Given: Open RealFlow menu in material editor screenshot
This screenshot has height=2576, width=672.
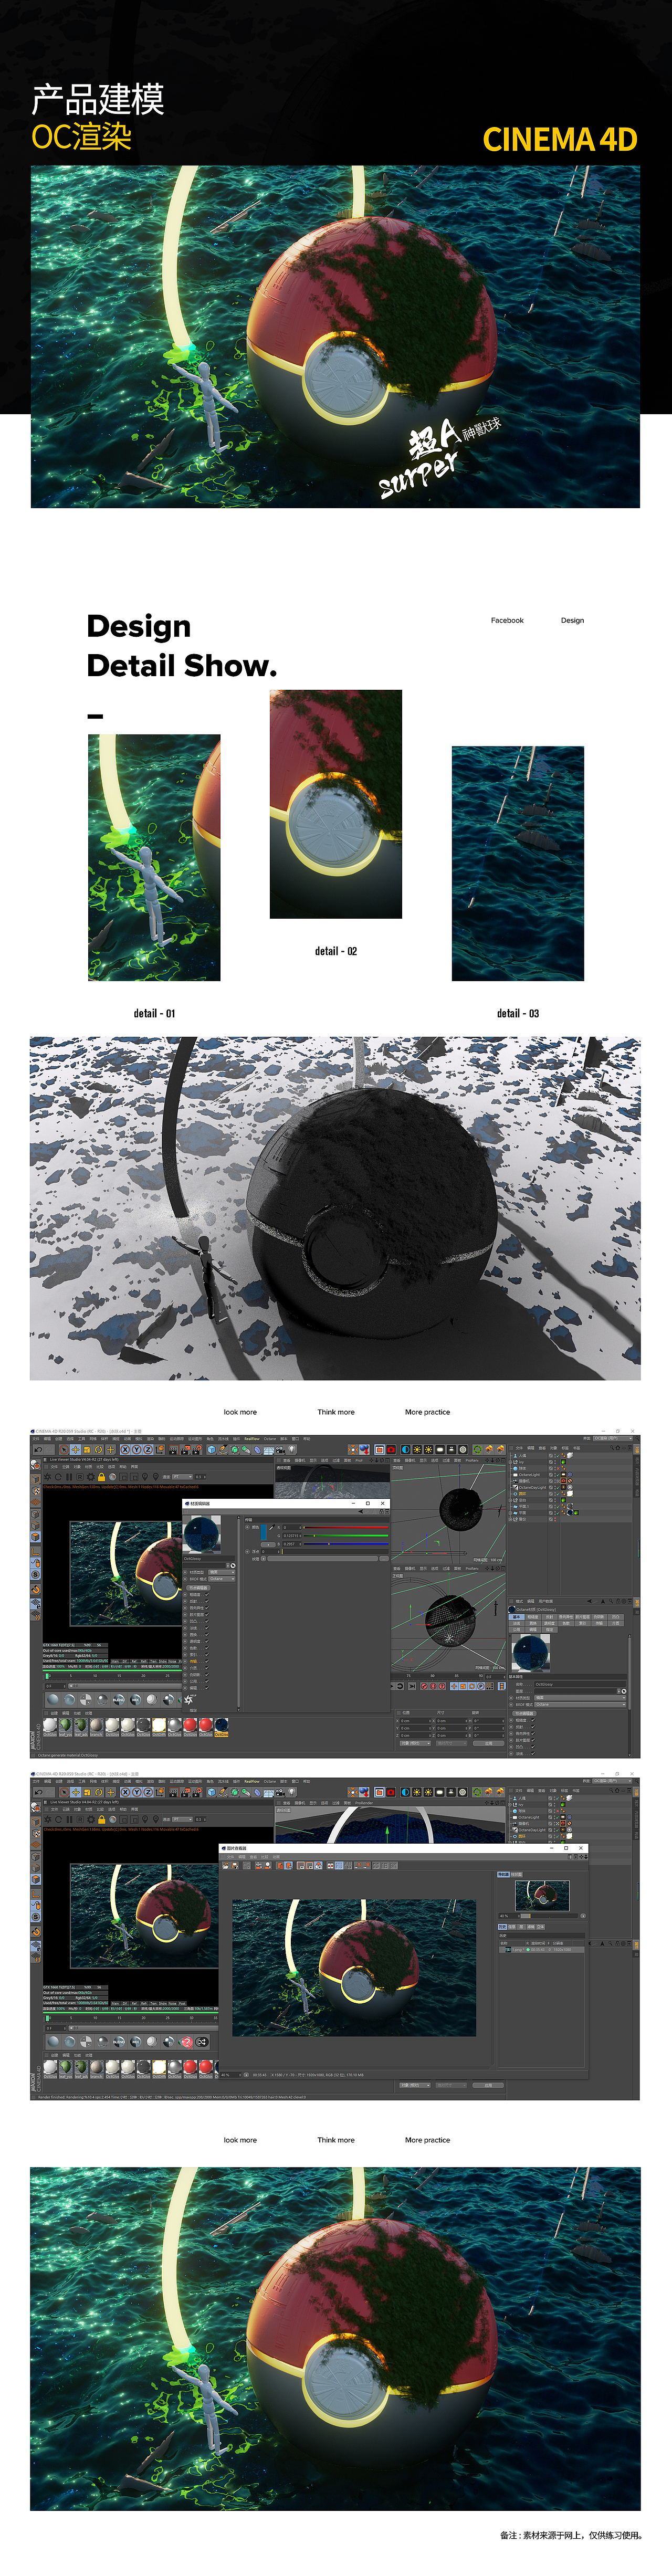Looking at the screenshot, I should pos(252,1438).
